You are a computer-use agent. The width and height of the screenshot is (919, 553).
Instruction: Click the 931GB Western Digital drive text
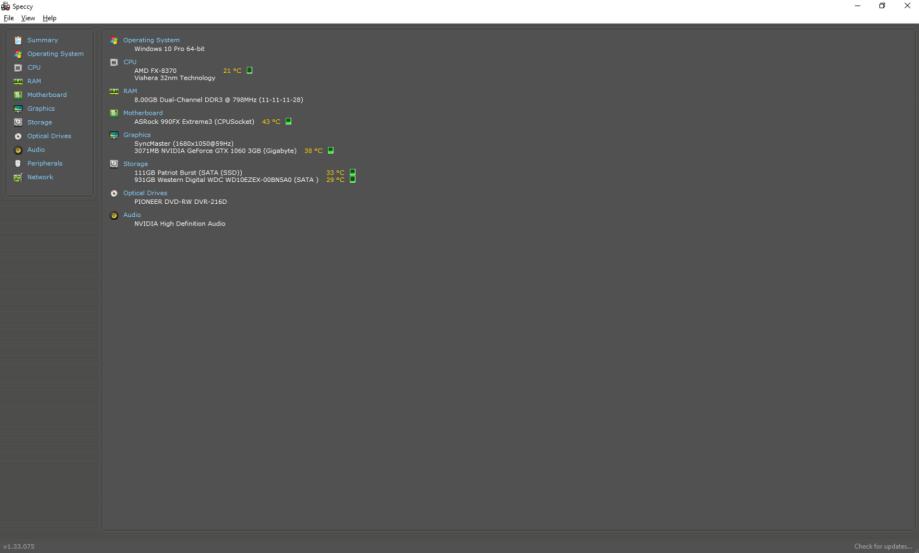226,180
